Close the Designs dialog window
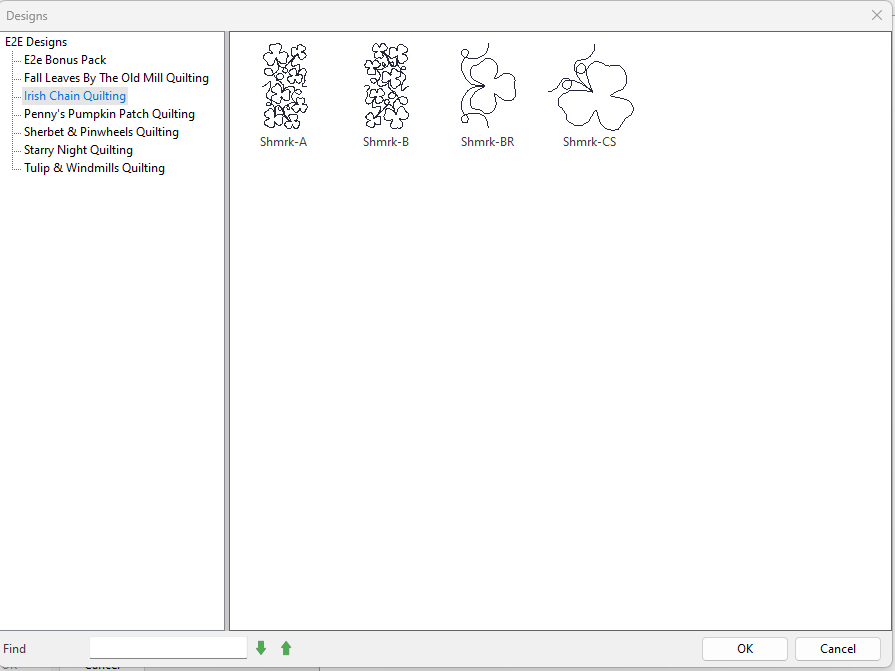Screen dimensions: 895x671 click(877, 15)
